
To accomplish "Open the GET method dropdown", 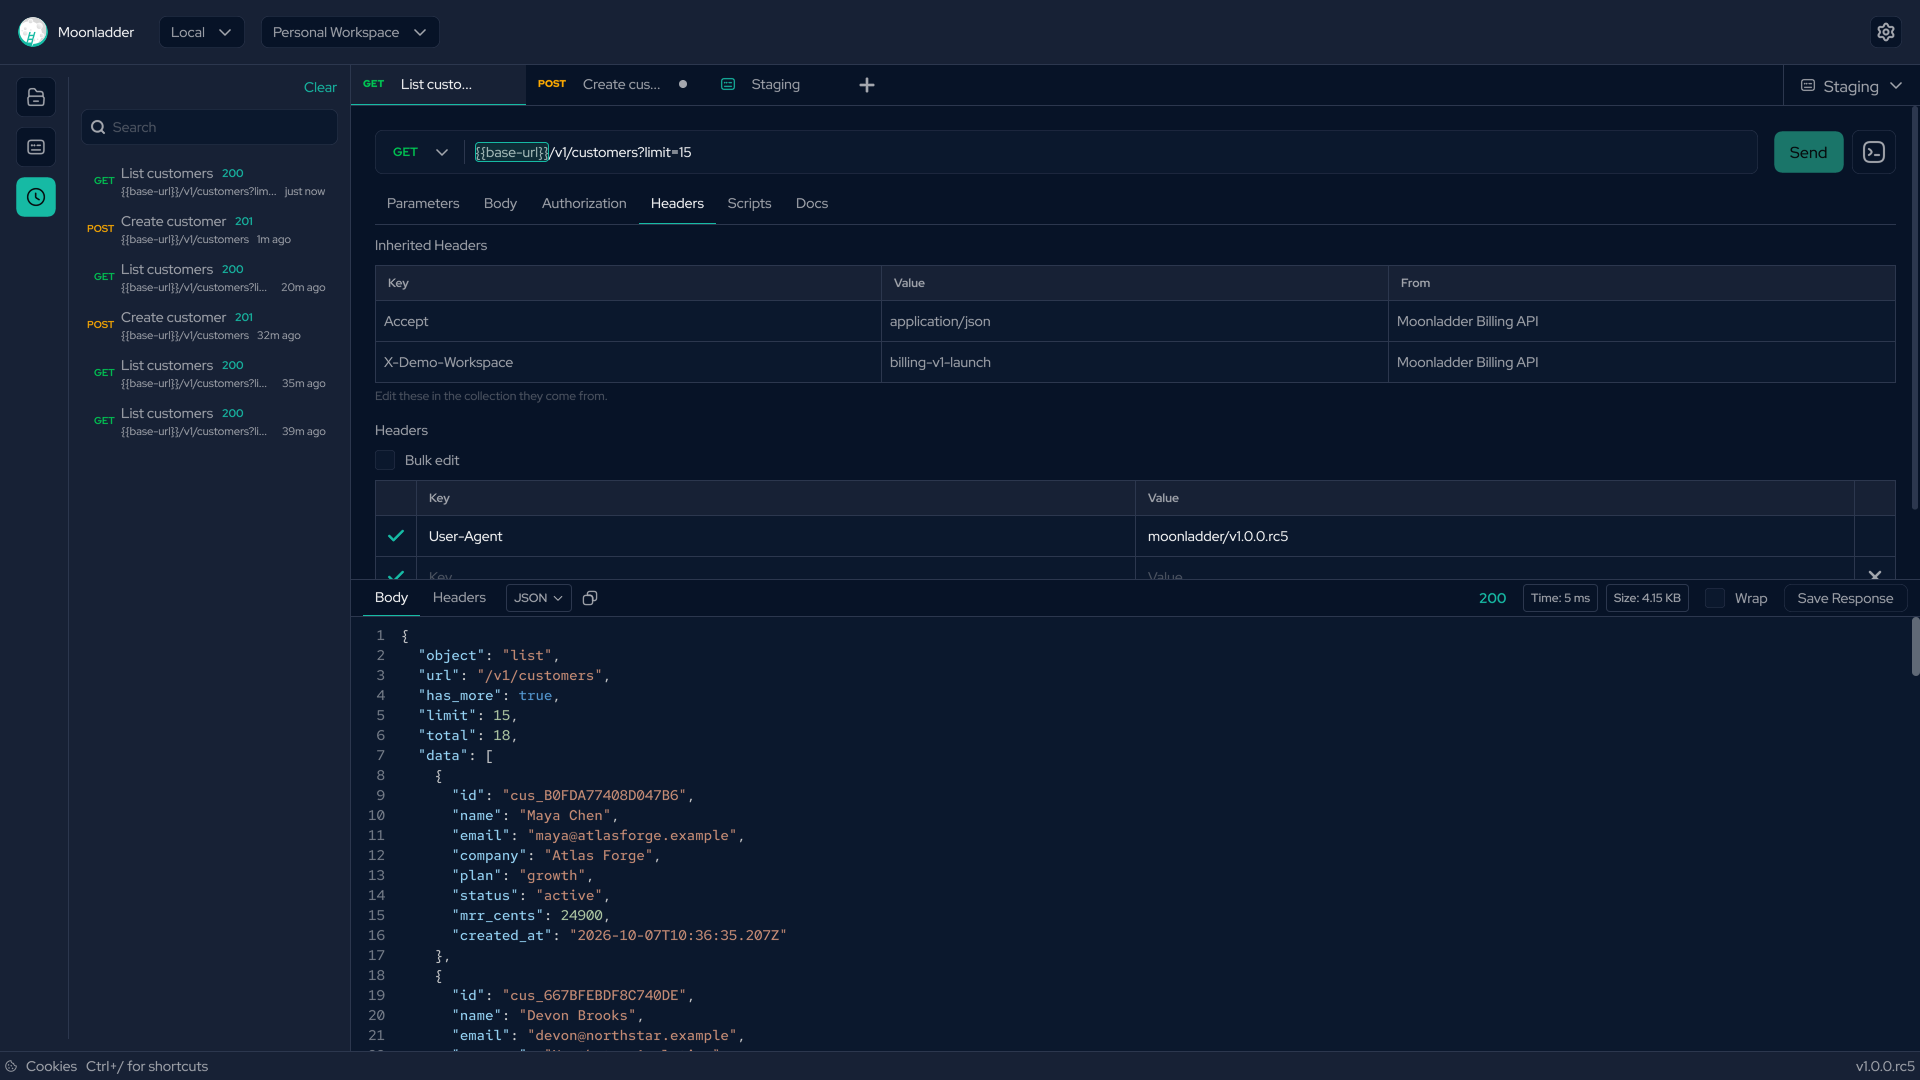I will (420, 152).
